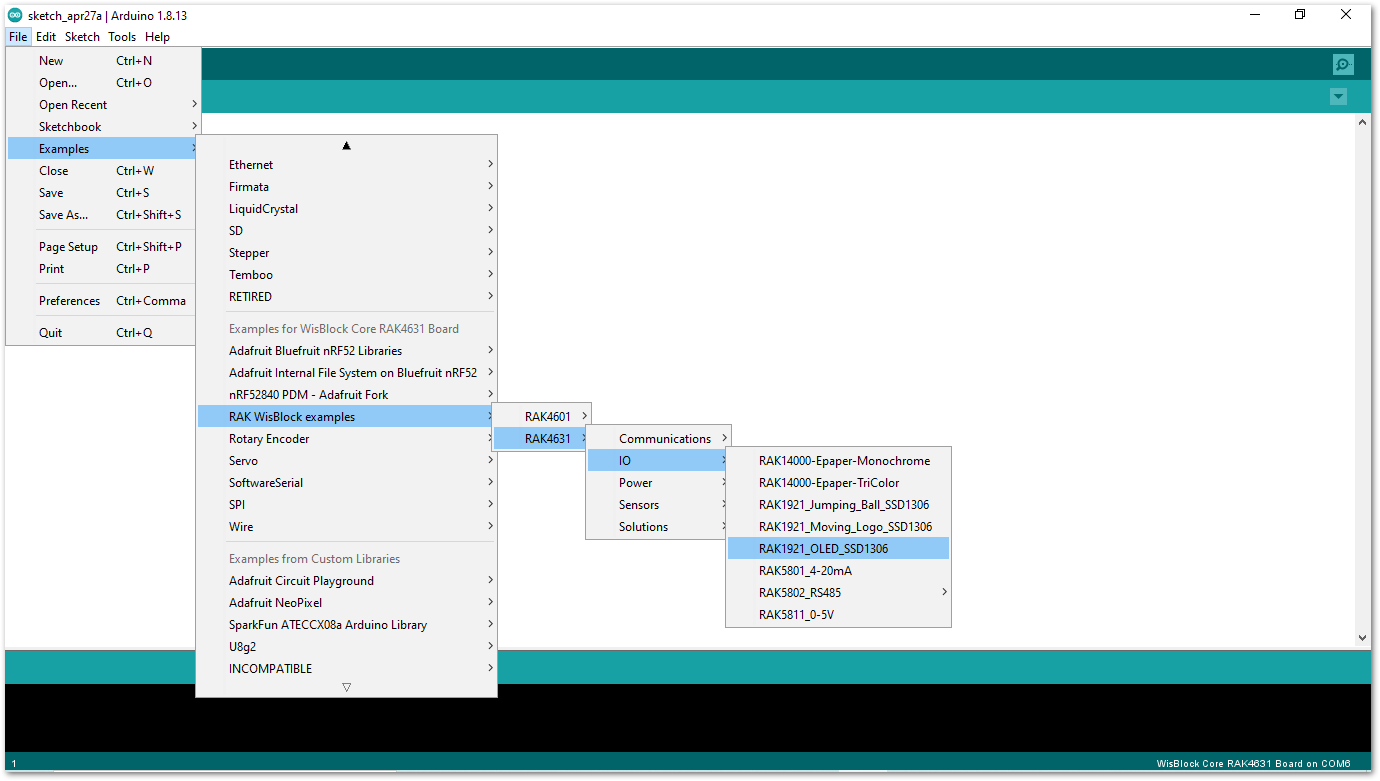Choose Close from the File menu
The image size is (1380, 781).
pos(103,171)
